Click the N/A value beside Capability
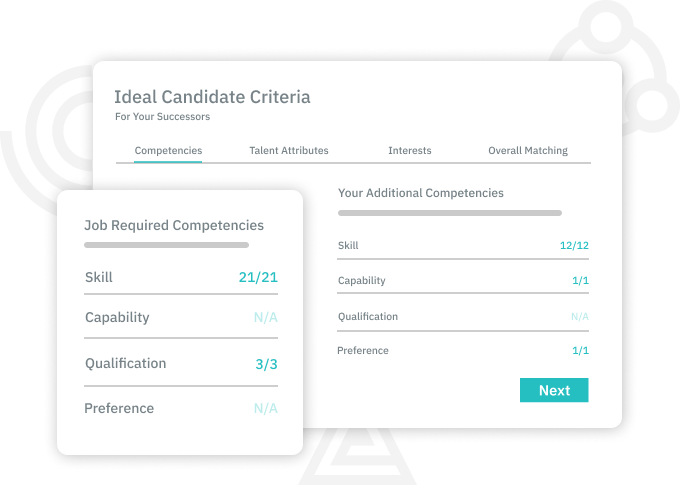 [x=266, y=318]
